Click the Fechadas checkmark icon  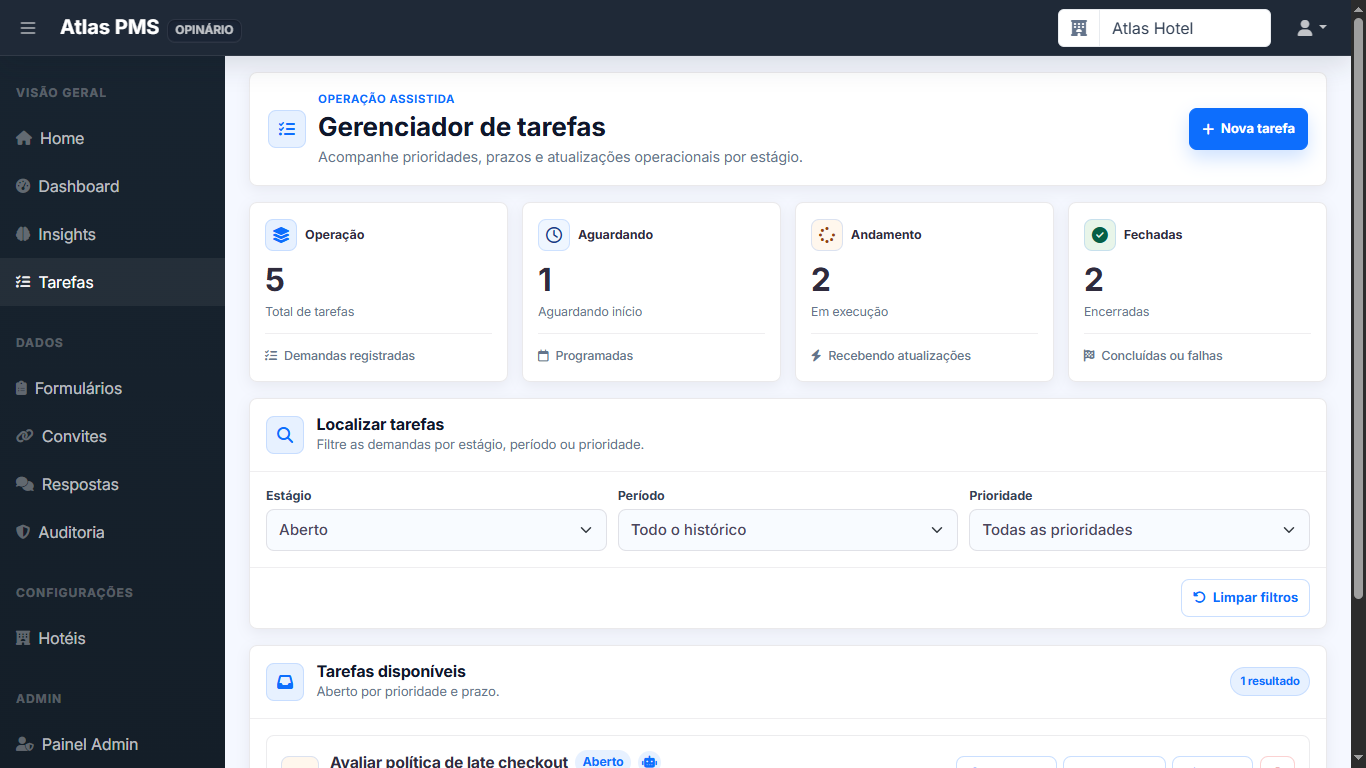tap(1100, 235)
